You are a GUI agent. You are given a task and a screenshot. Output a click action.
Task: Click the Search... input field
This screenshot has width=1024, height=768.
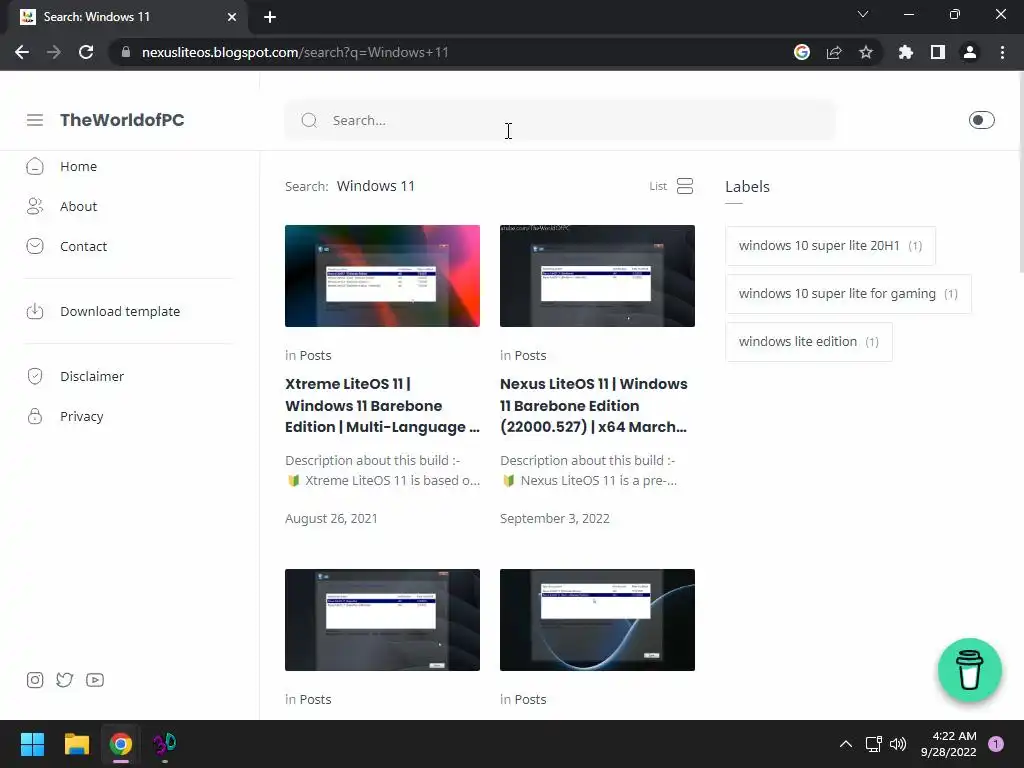point(560,120)
